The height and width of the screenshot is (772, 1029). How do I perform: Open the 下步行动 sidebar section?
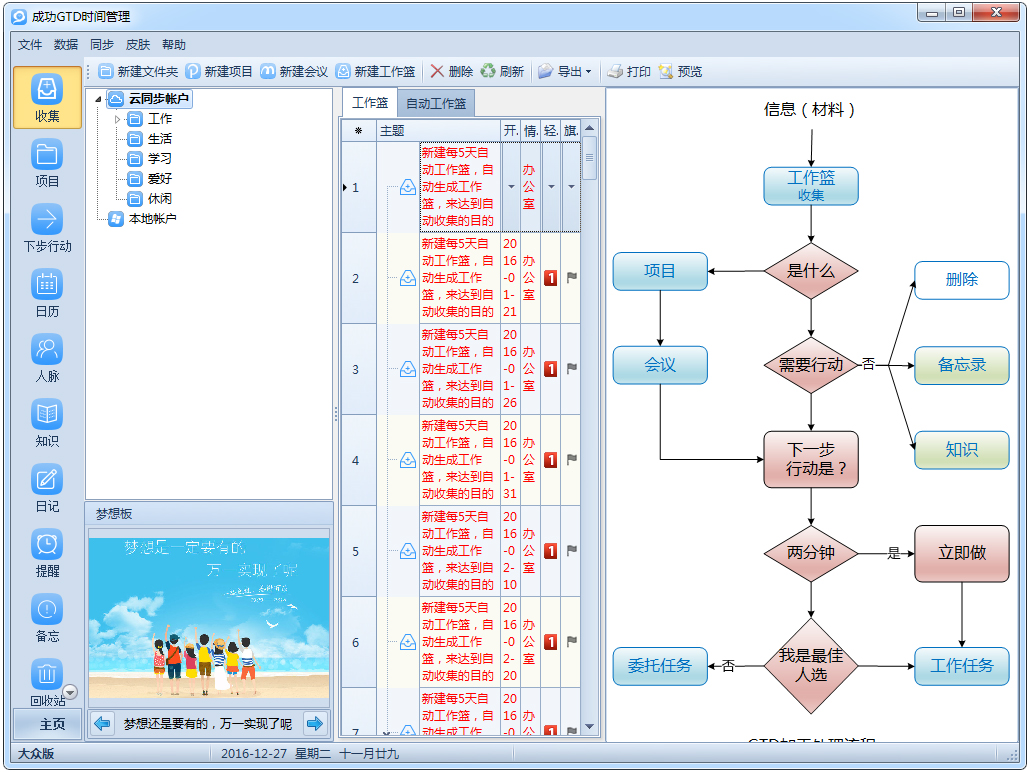[47, 228]
